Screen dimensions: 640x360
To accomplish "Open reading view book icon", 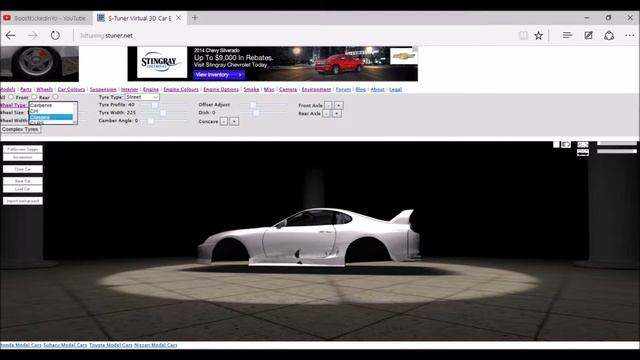I will click(523, 36).
